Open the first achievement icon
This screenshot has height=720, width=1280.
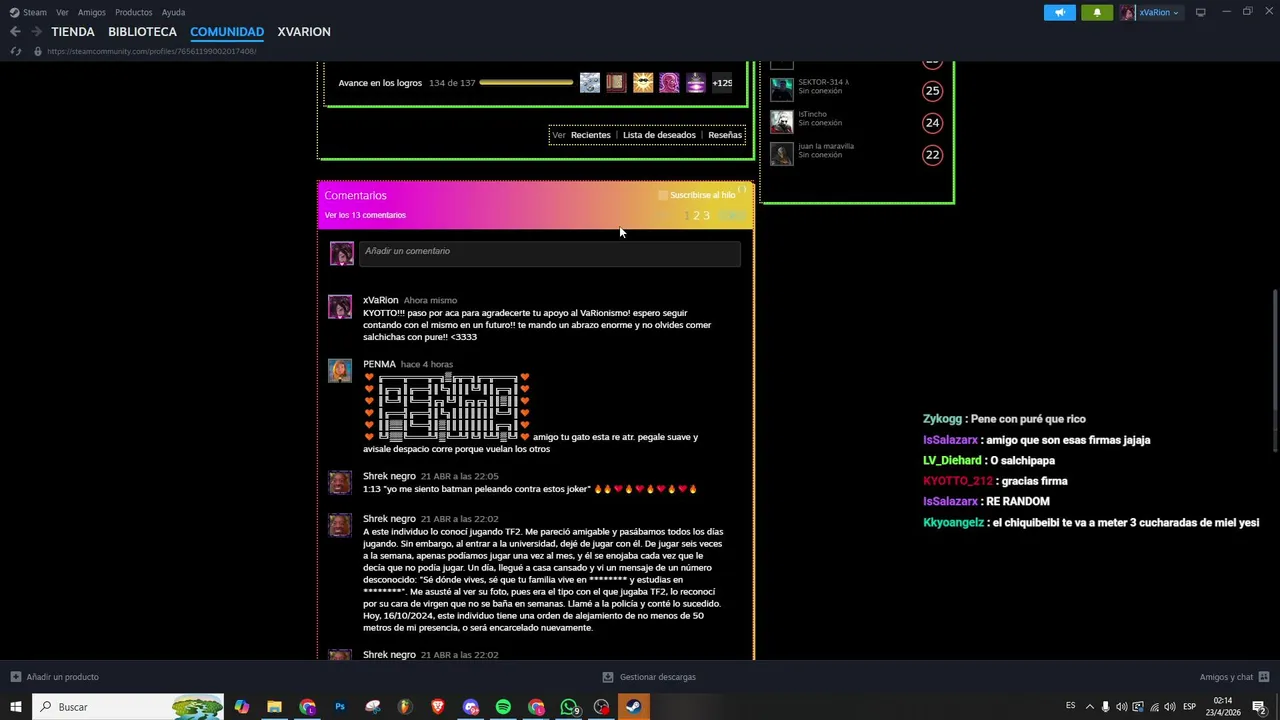pyautogui.click(x=590, y=83)
